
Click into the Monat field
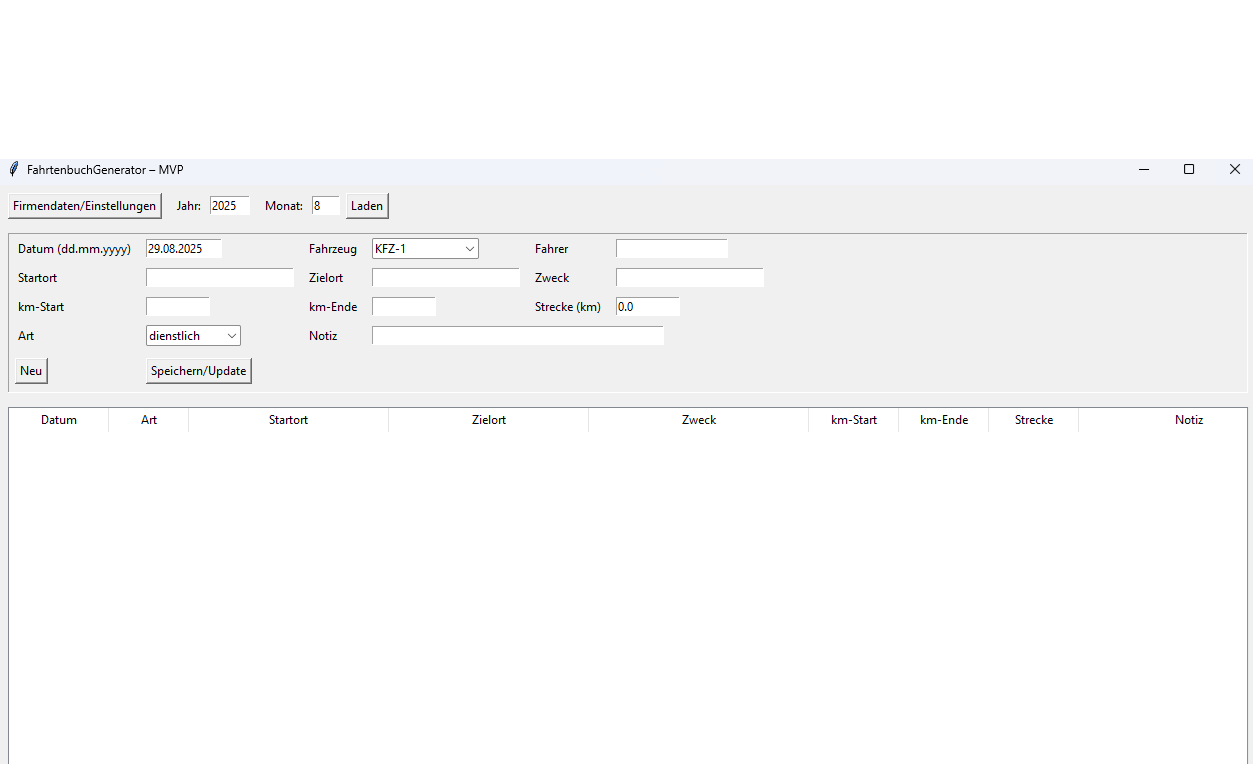[325, 206]
